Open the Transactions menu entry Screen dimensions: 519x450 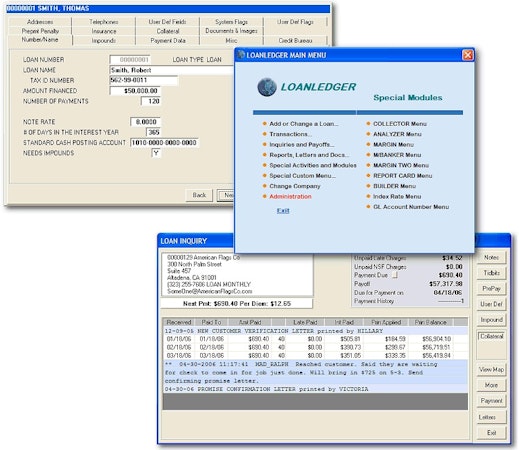coord(290,134)
